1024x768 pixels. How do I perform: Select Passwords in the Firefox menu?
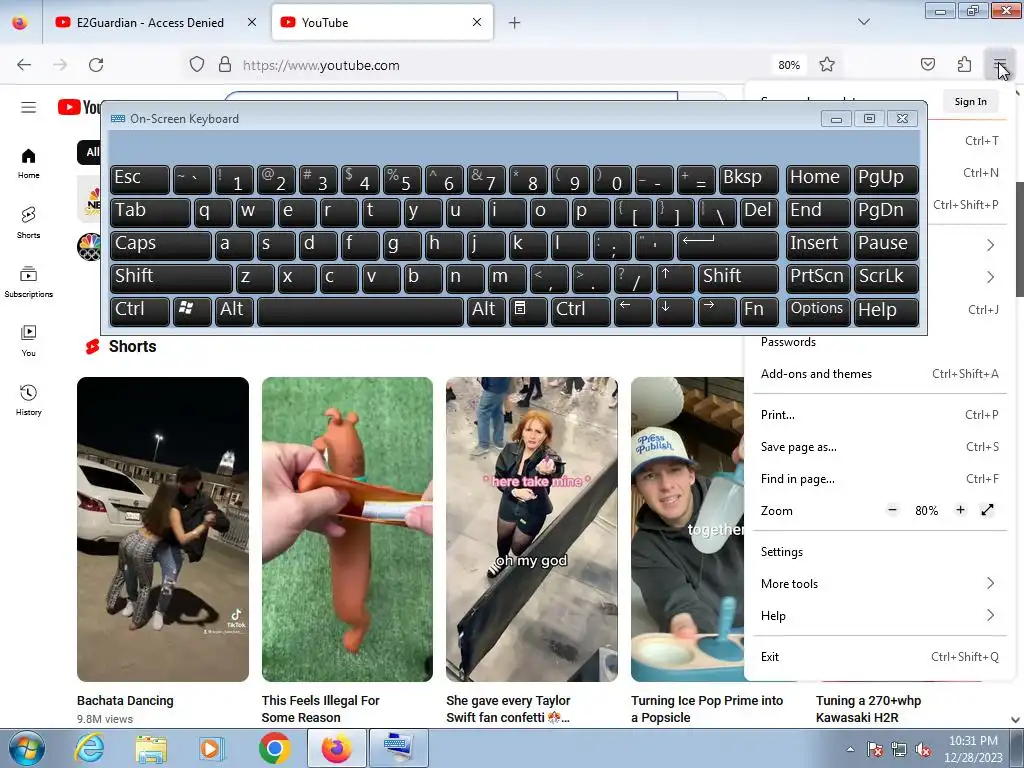879,342
